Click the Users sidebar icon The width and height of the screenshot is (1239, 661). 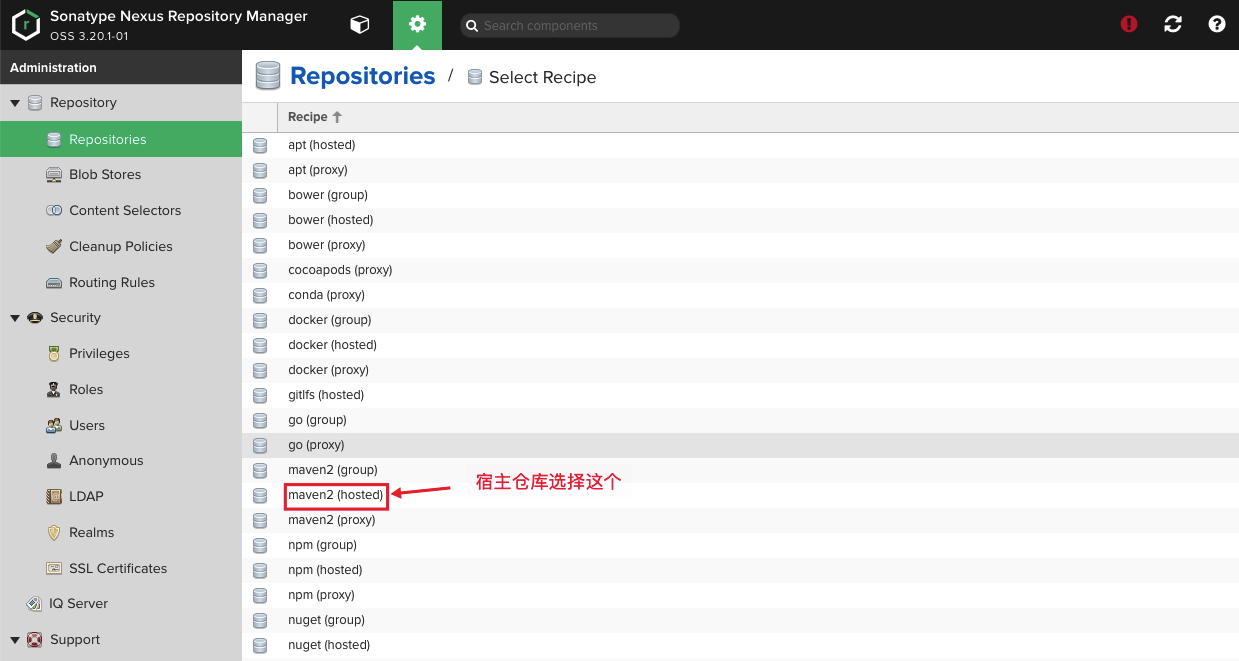click(x=54, y=426)
